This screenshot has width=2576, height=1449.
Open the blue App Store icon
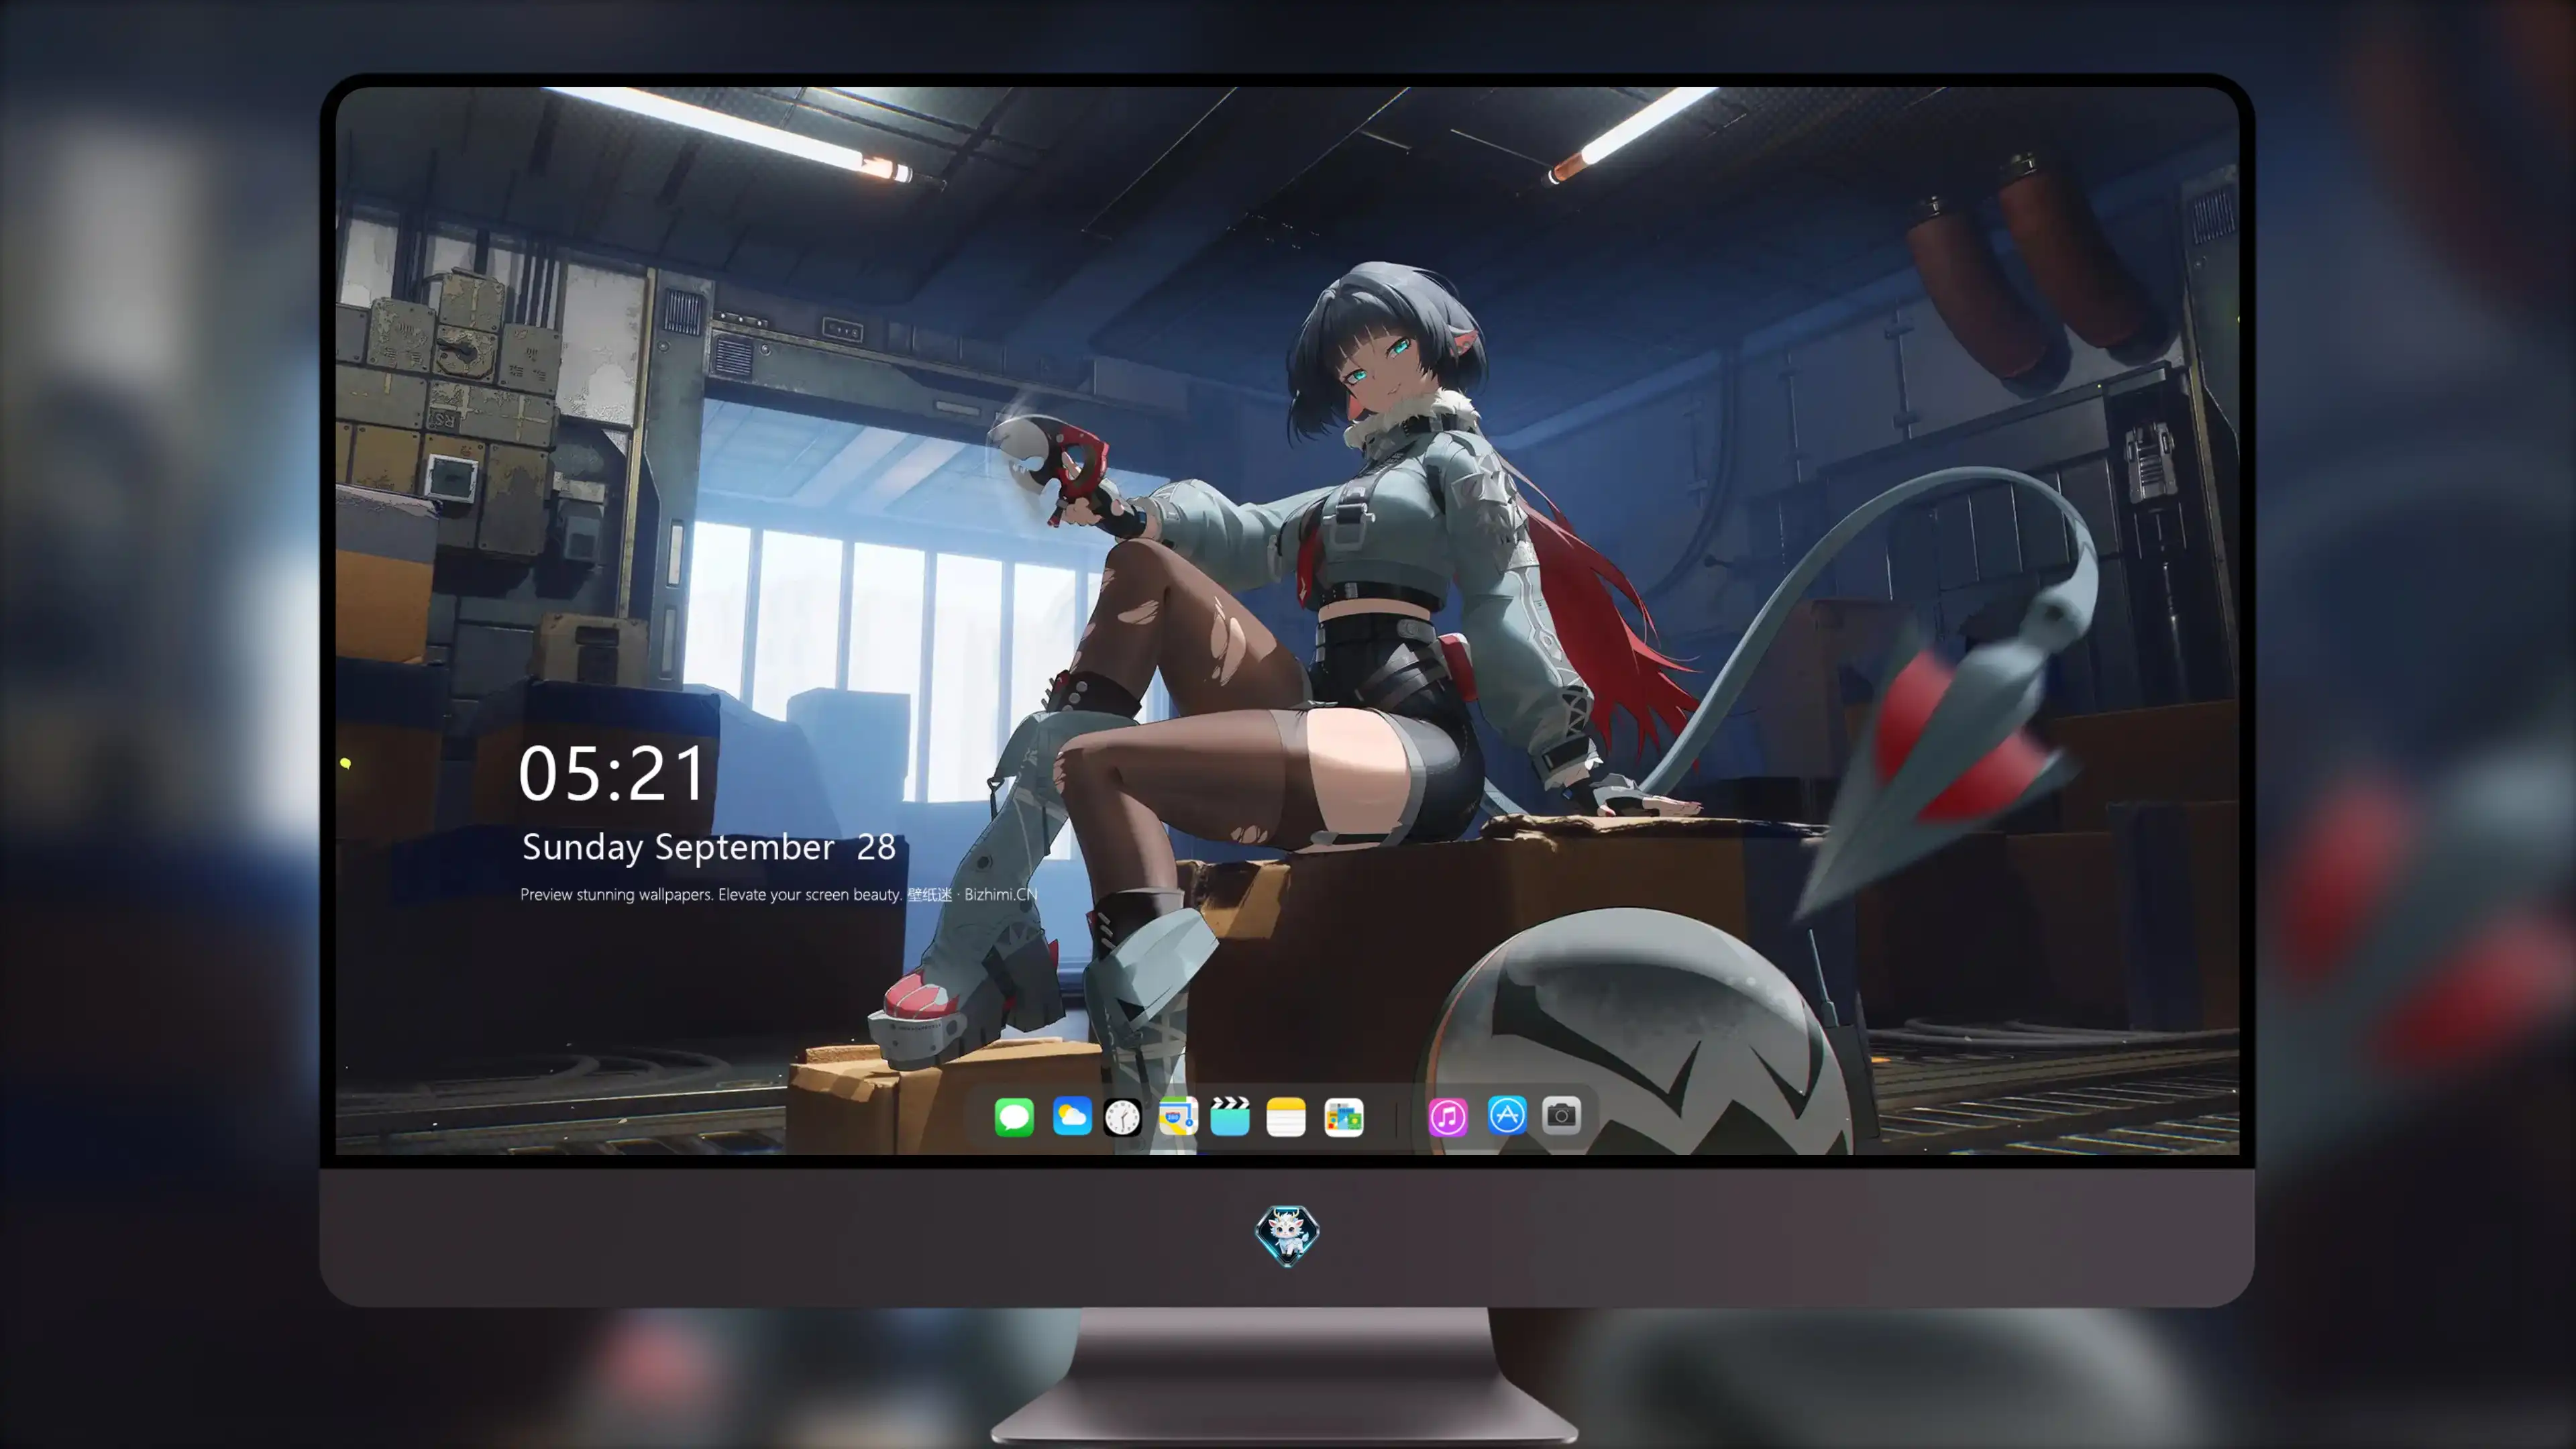1507,1115
